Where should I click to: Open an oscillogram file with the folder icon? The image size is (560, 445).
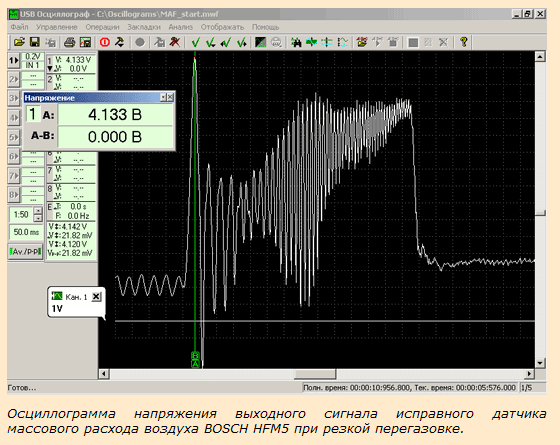pos(19,42)
